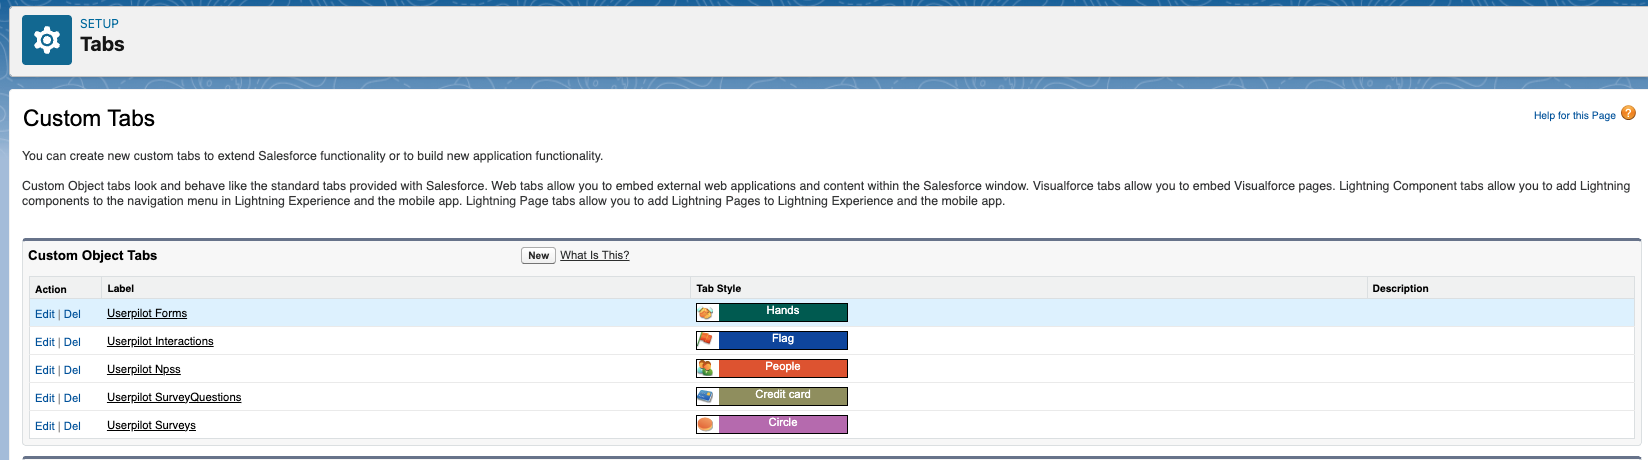Click the Flag tab style icon
This screenshot has width=1648, height=460.
(x=707, y=341)
